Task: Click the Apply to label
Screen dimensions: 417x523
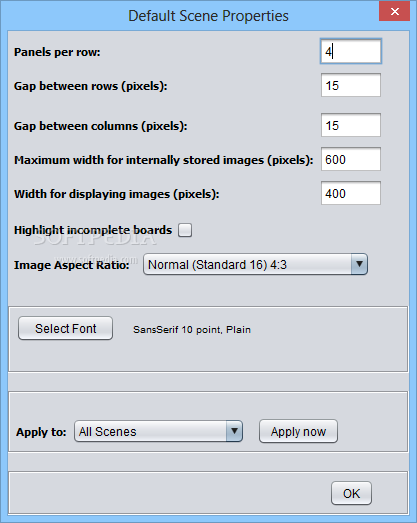Action: (x=41, y=432)
